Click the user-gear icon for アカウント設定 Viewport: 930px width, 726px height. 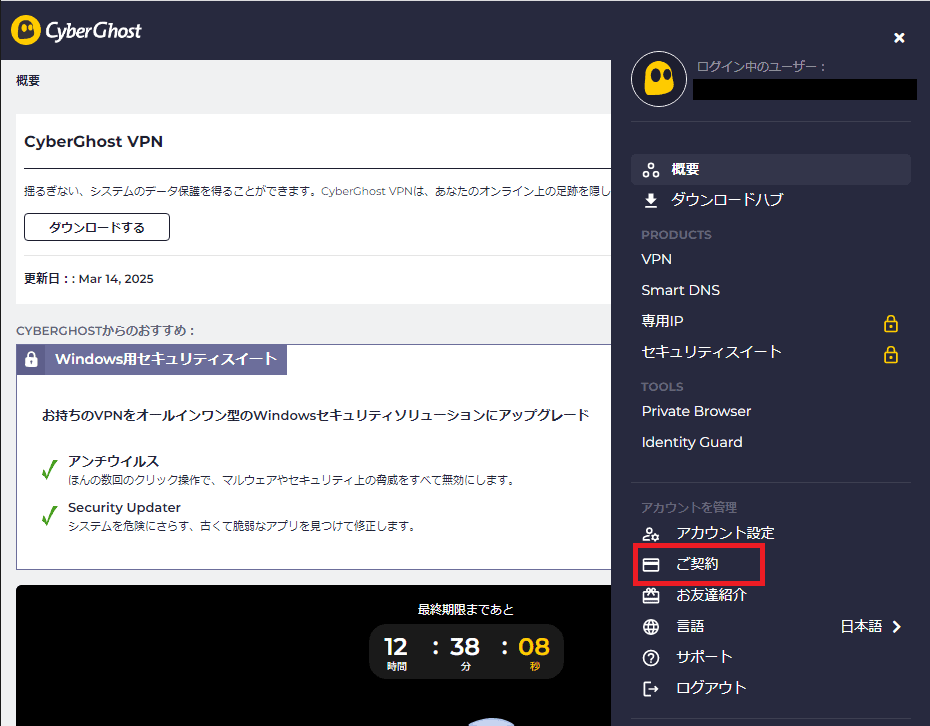[x=651, y=534]
